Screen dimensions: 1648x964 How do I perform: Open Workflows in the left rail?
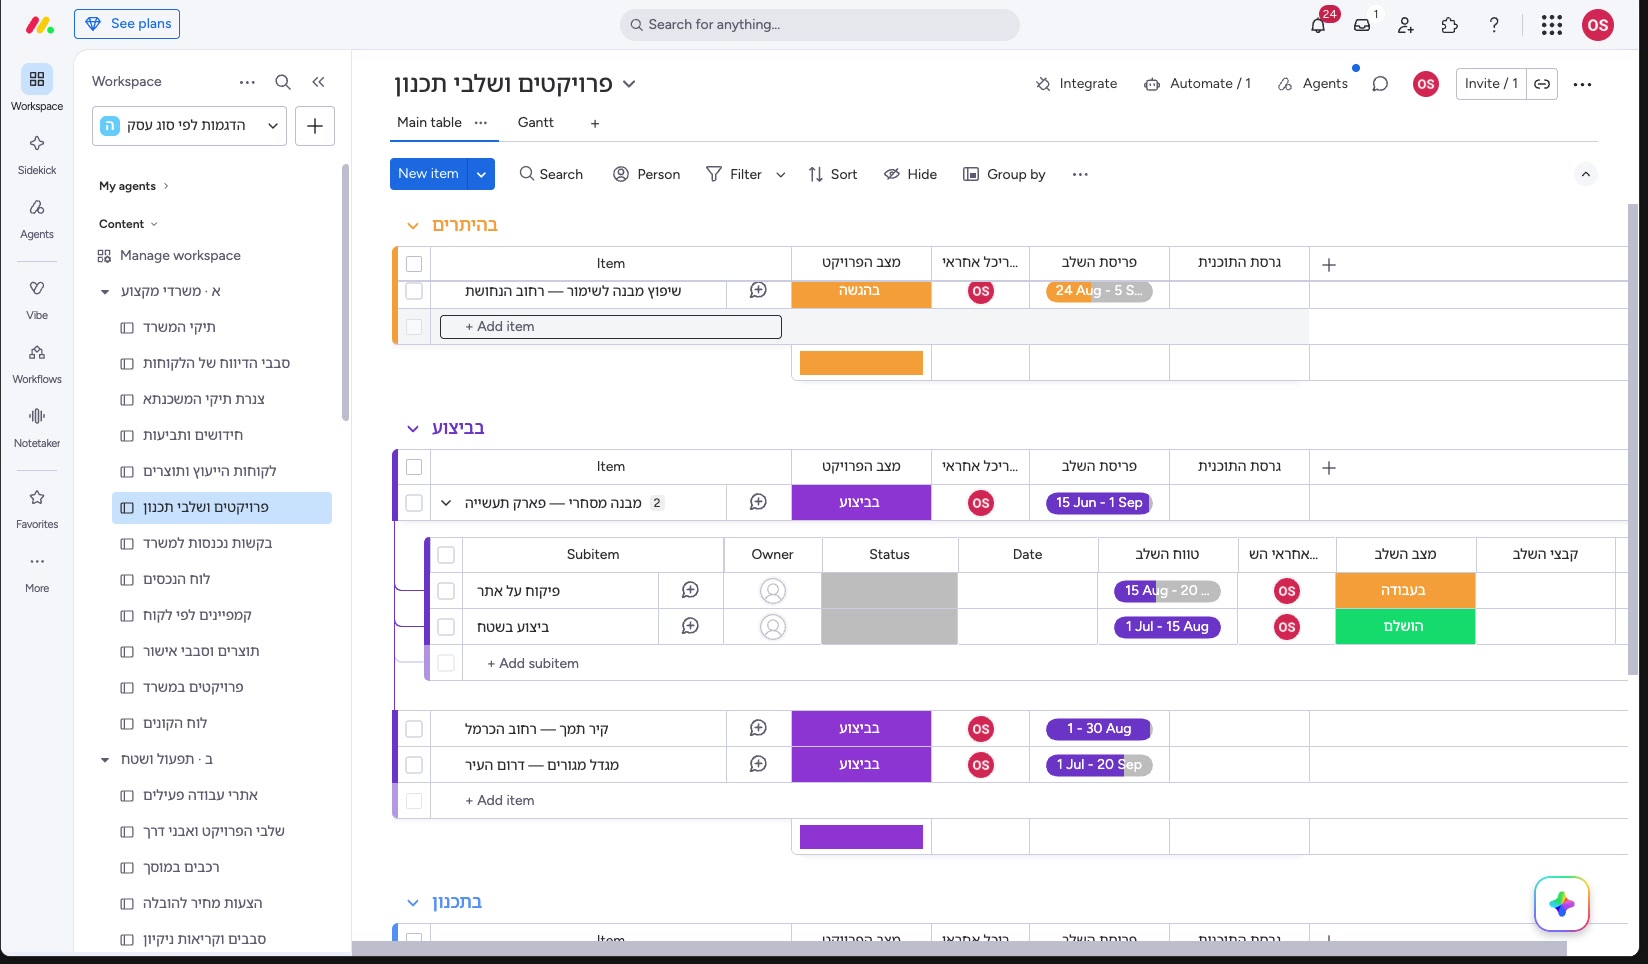tap(37, 362)
